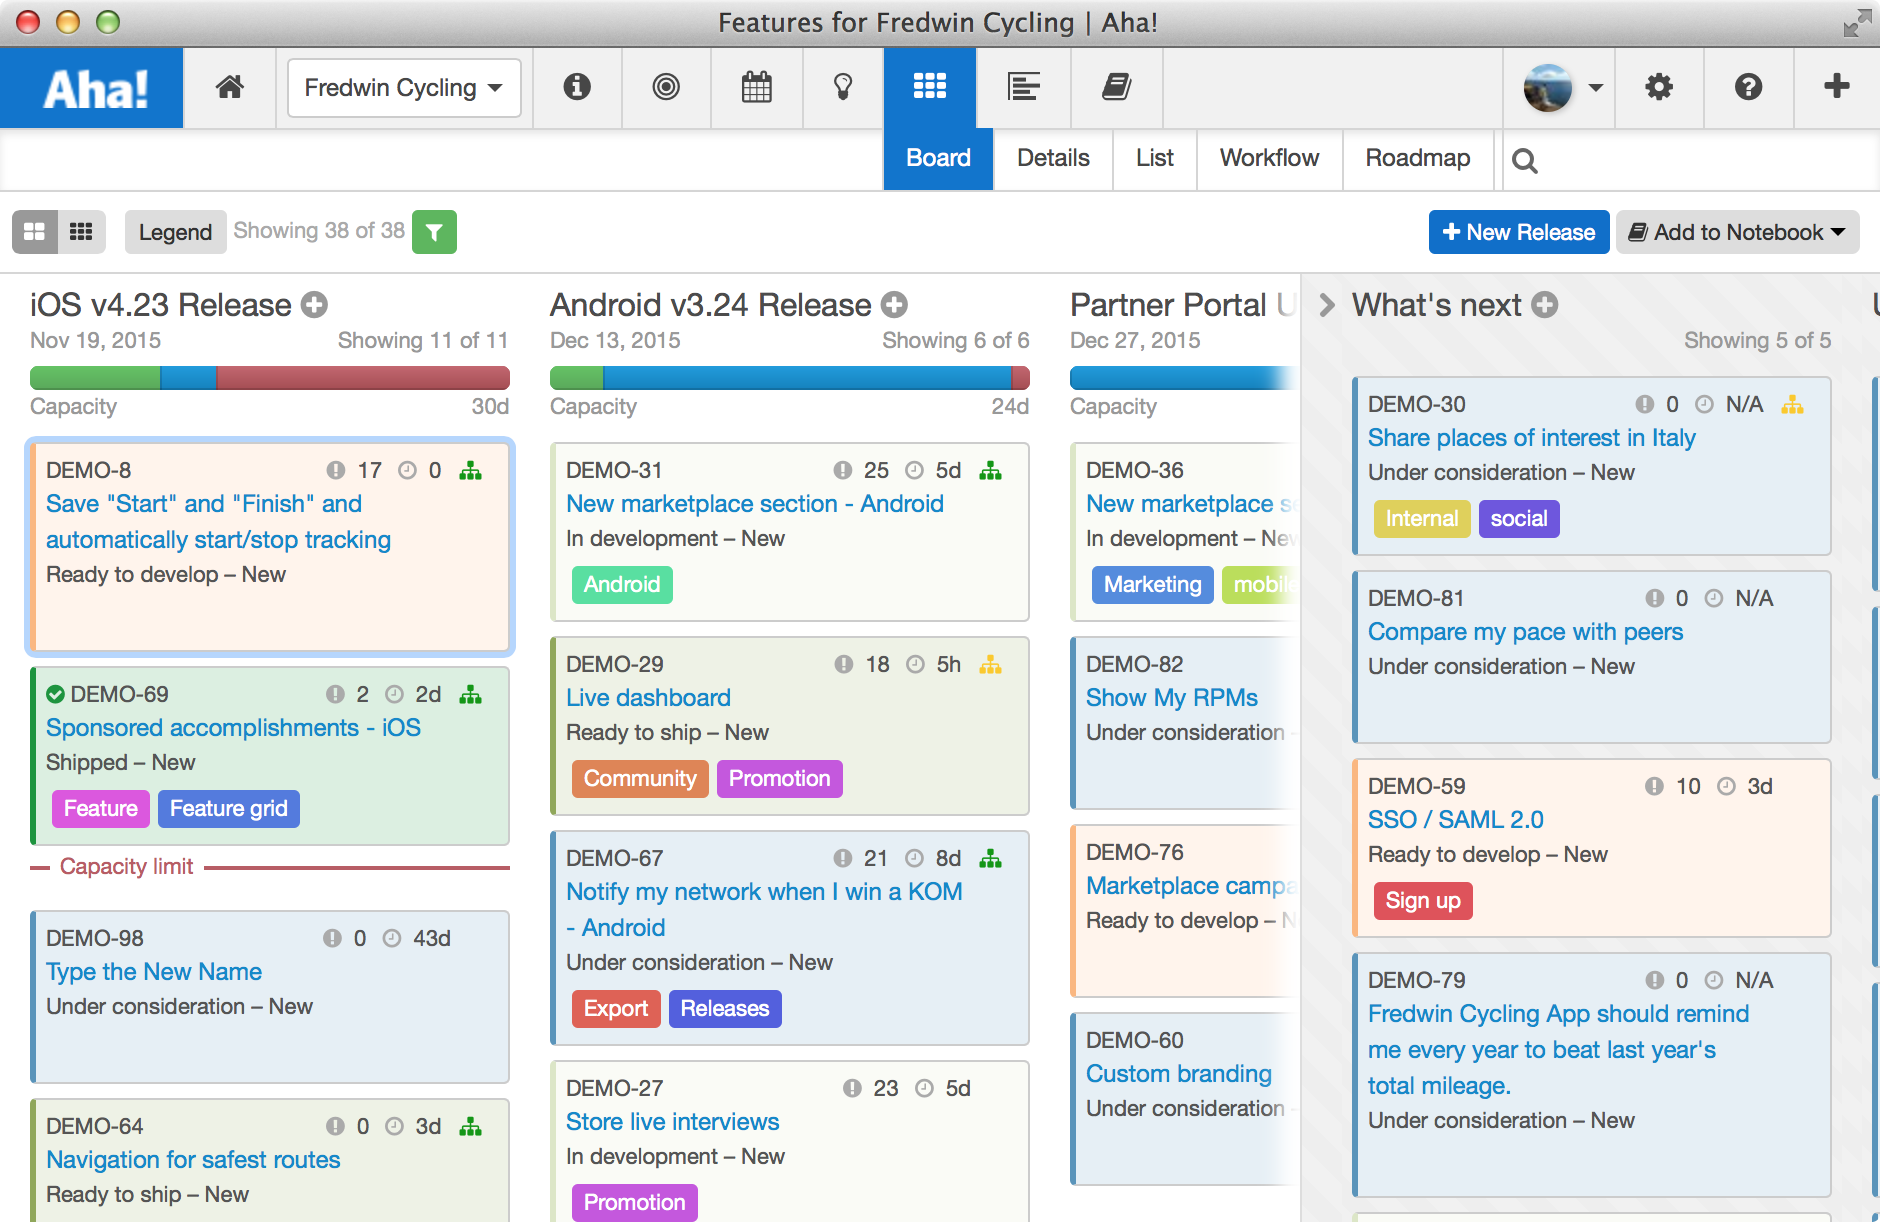Open the features grid icon

930,87
